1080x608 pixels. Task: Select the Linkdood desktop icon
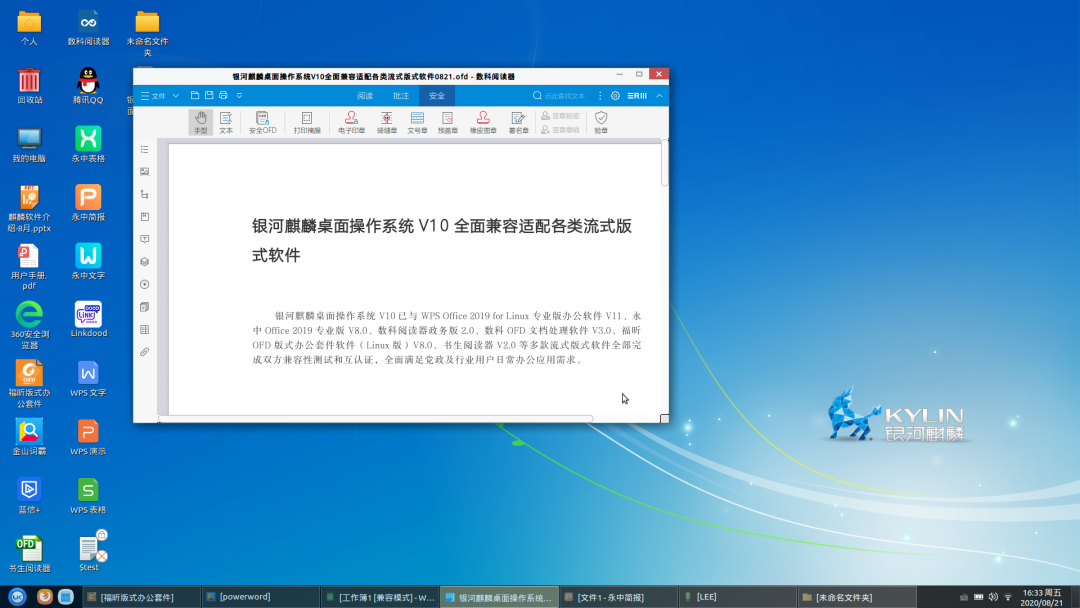pyautogui.click(x=88, y=319)
